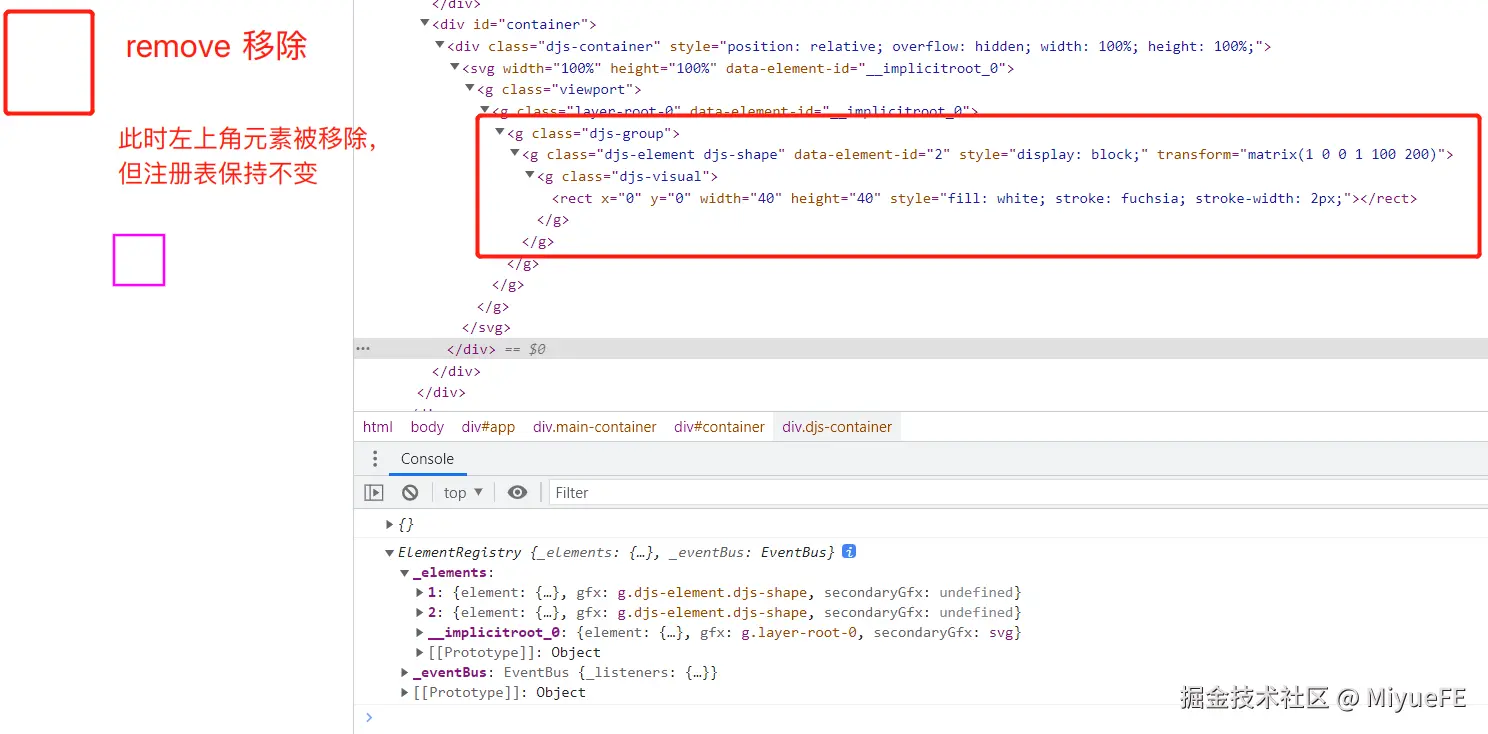Select div.main-container breadcrumb
Viewport: 1488px width, 734px height.
[x=595, y=427]
